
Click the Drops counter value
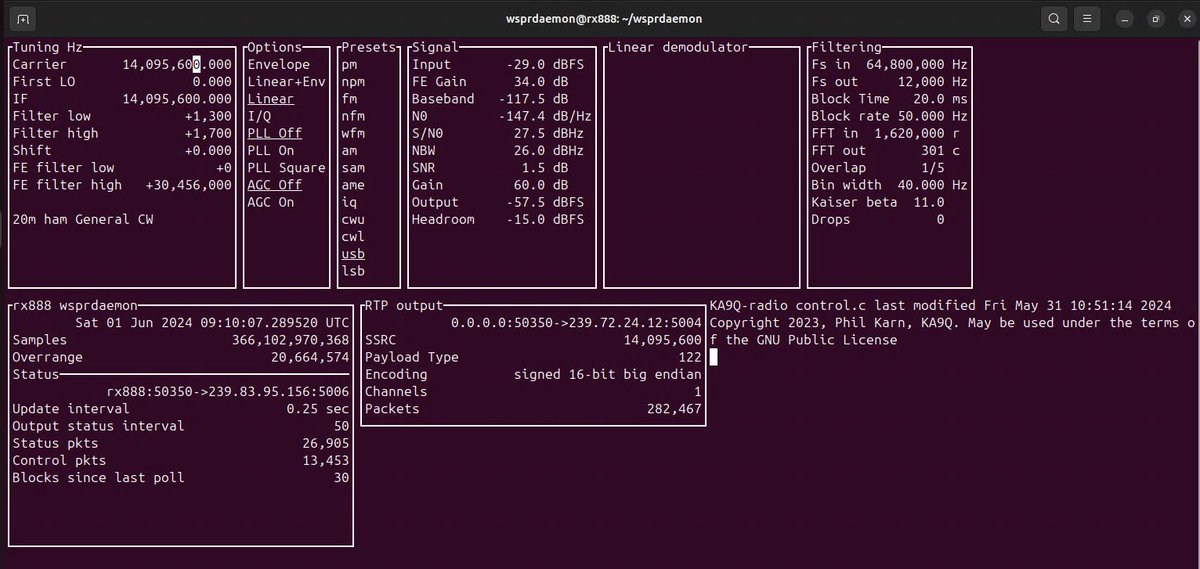pos(940,219)
